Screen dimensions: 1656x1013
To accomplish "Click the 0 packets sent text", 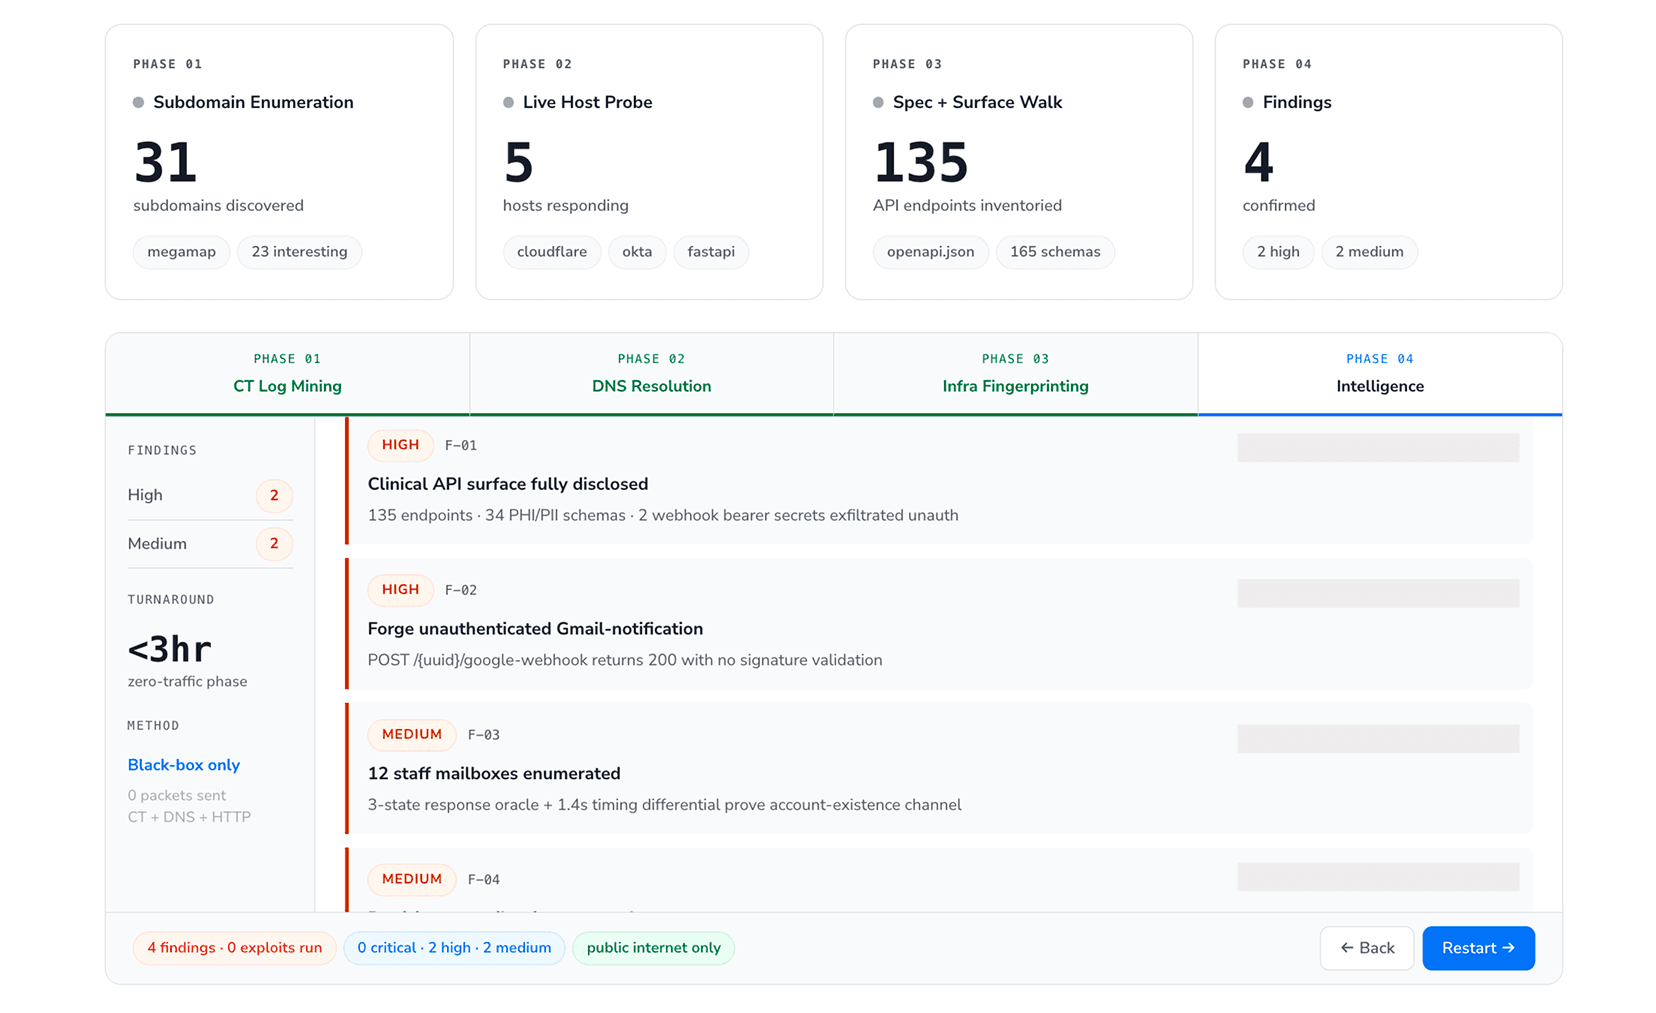I will pyautogui.click(x=177, y=796).
